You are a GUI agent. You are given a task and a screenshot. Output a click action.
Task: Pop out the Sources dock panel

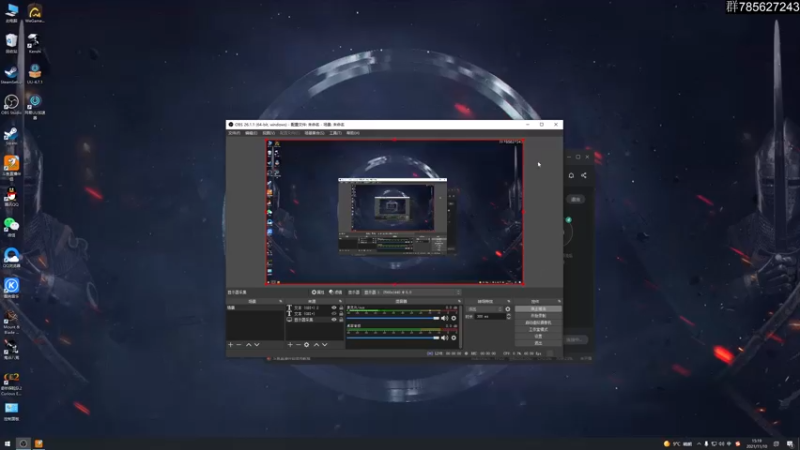[340, 302]
